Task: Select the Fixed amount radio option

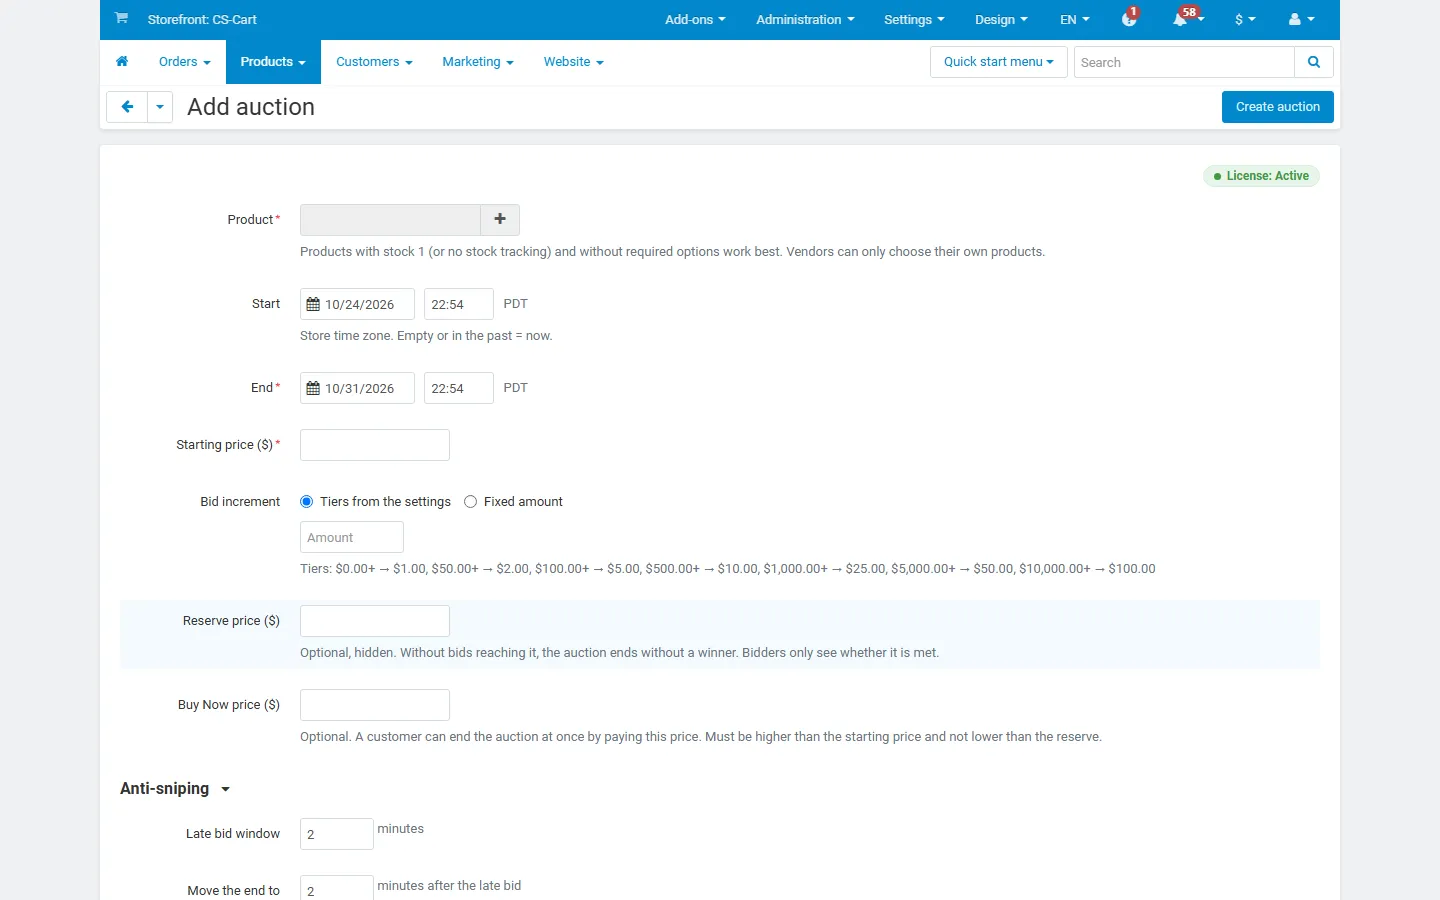Action: 471,502
